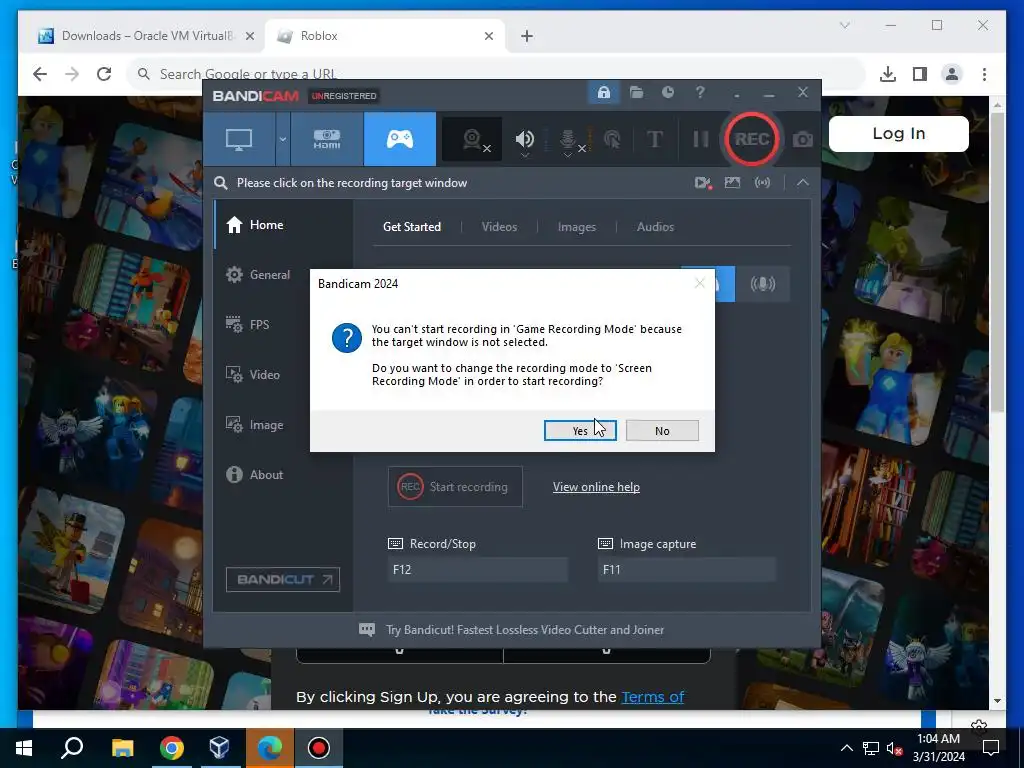The width and height of the screenshot is (1024, 768).
Task: Reload the page in Chrome
Action: pos(104,74)
